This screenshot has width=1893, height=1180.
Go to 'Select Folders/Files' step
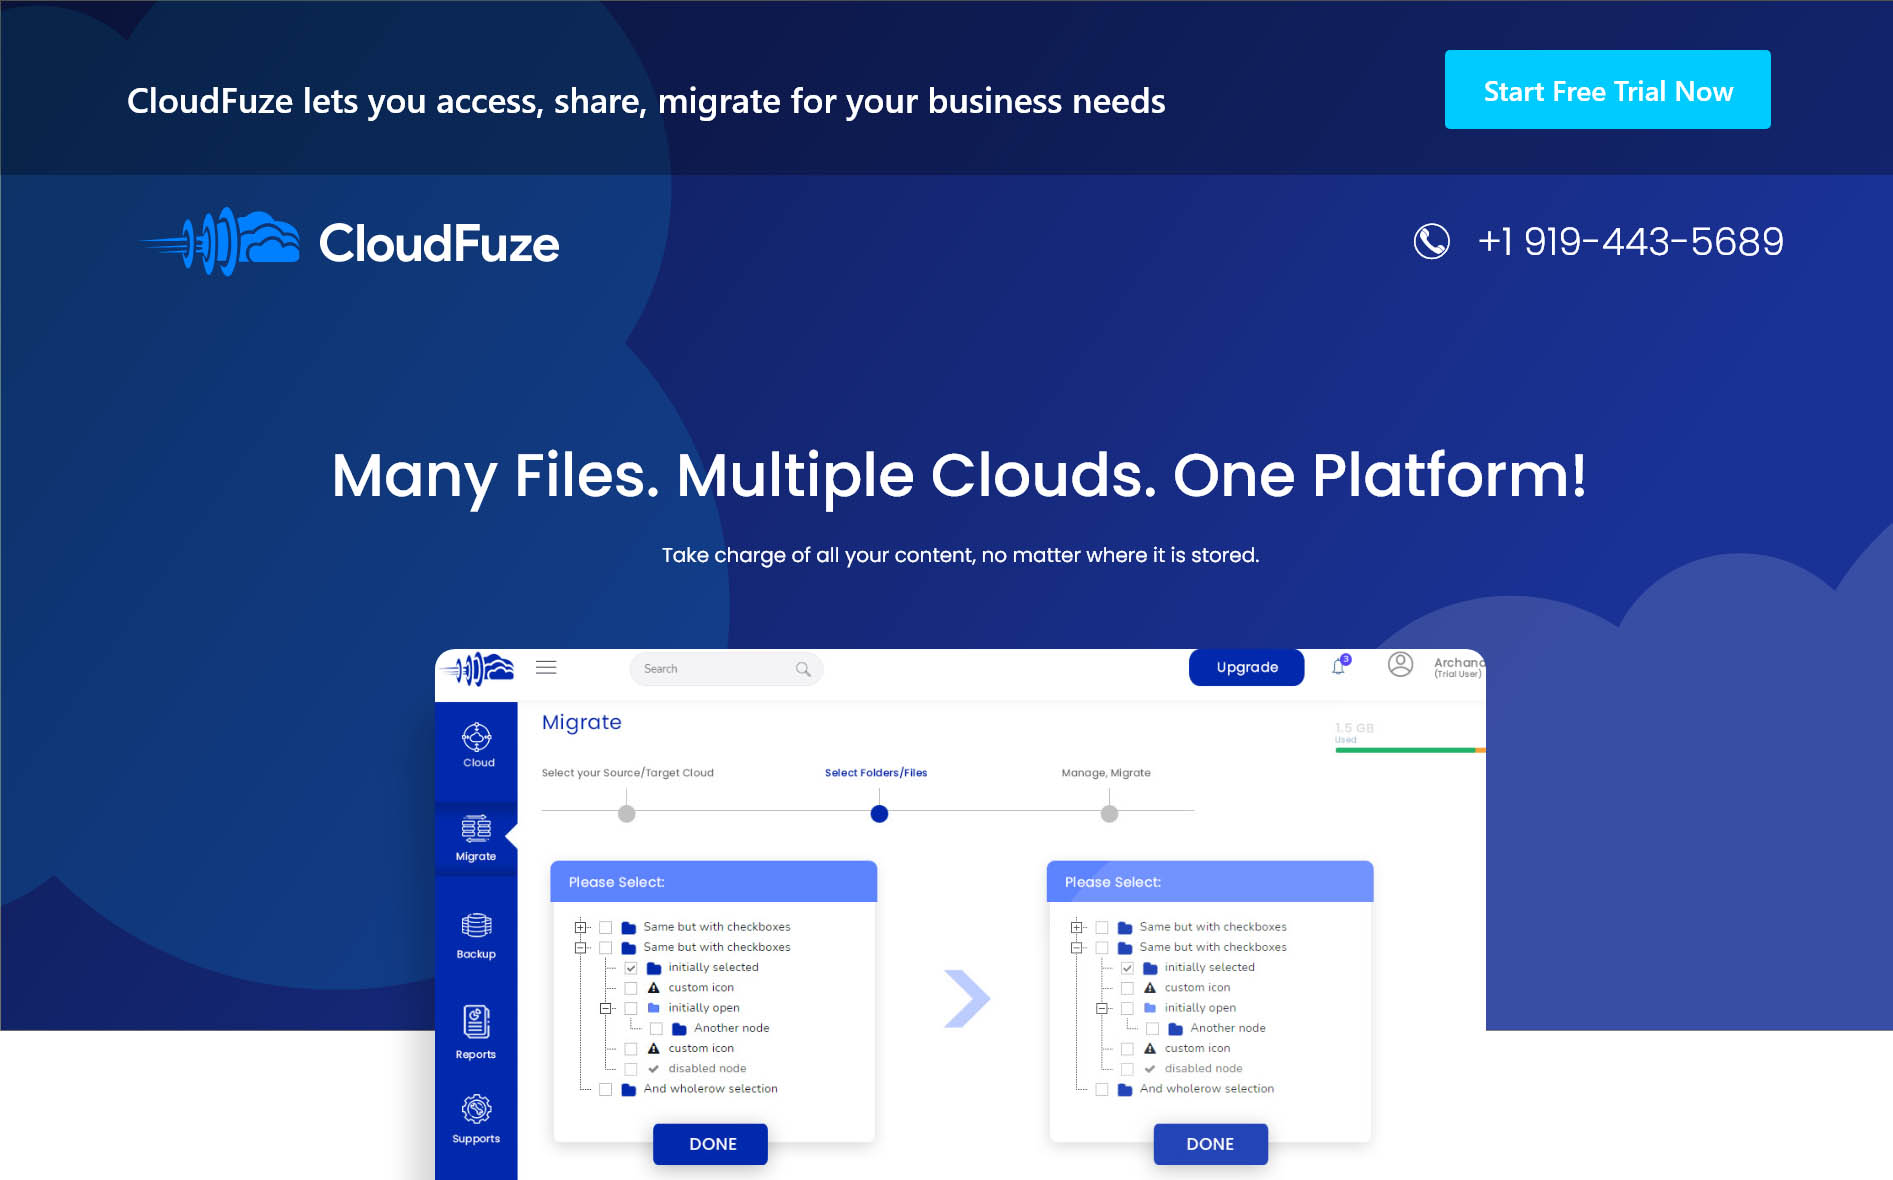click(x=879, y=814)
